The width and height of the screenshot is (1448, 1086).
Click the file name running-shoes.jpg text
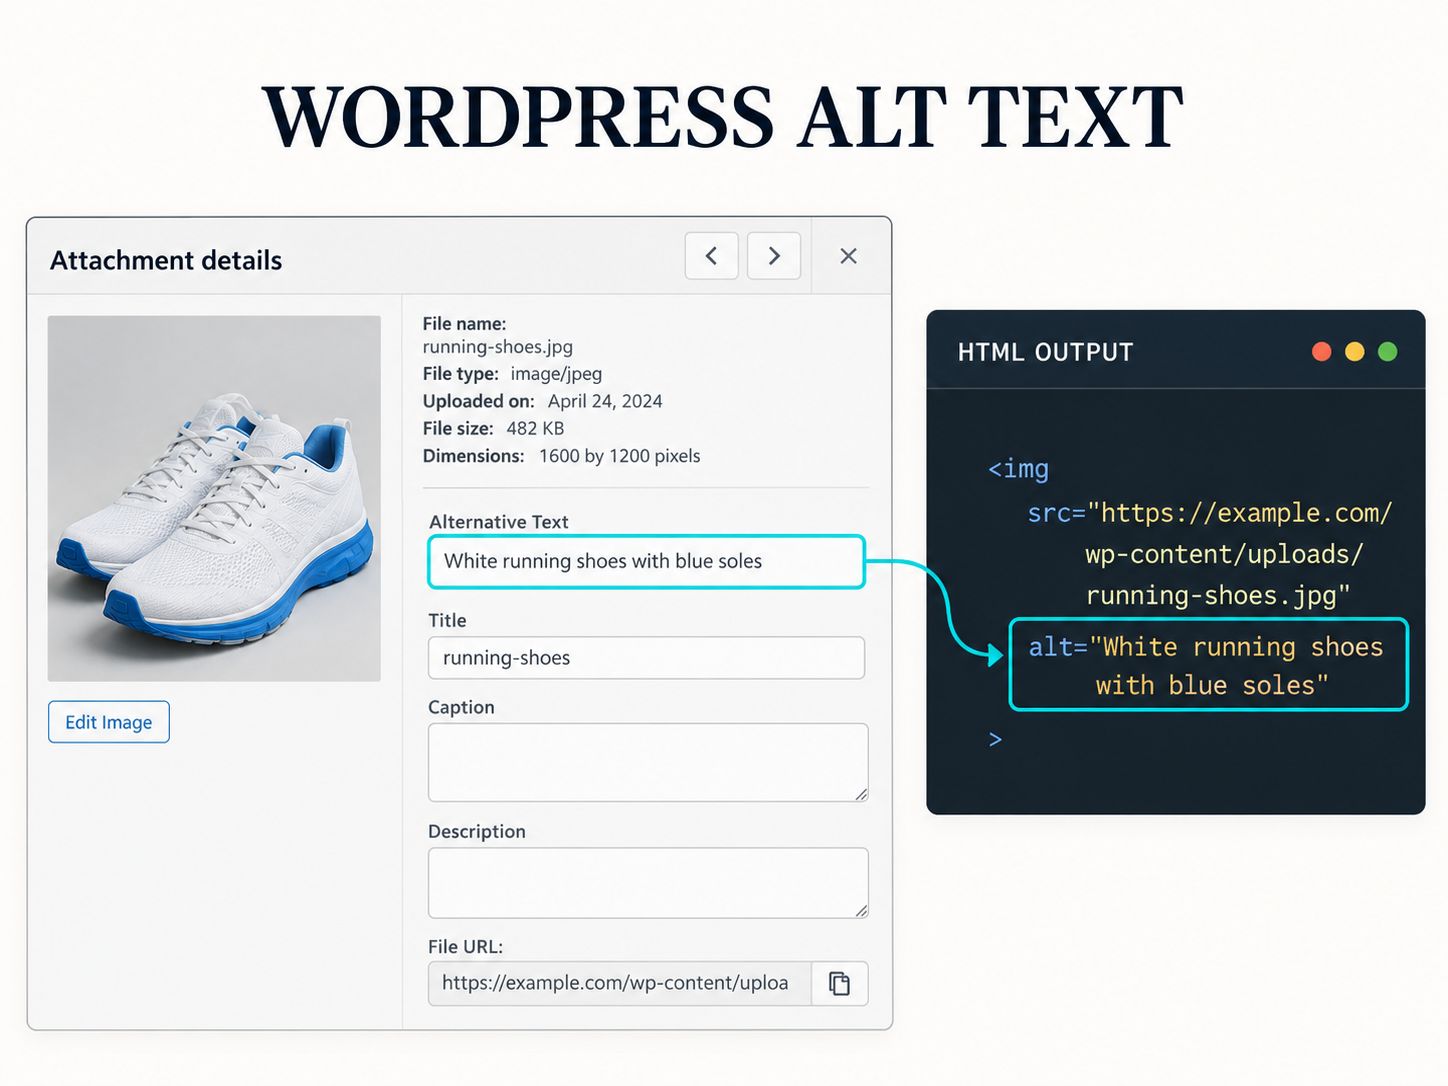(x=498, y=347)
